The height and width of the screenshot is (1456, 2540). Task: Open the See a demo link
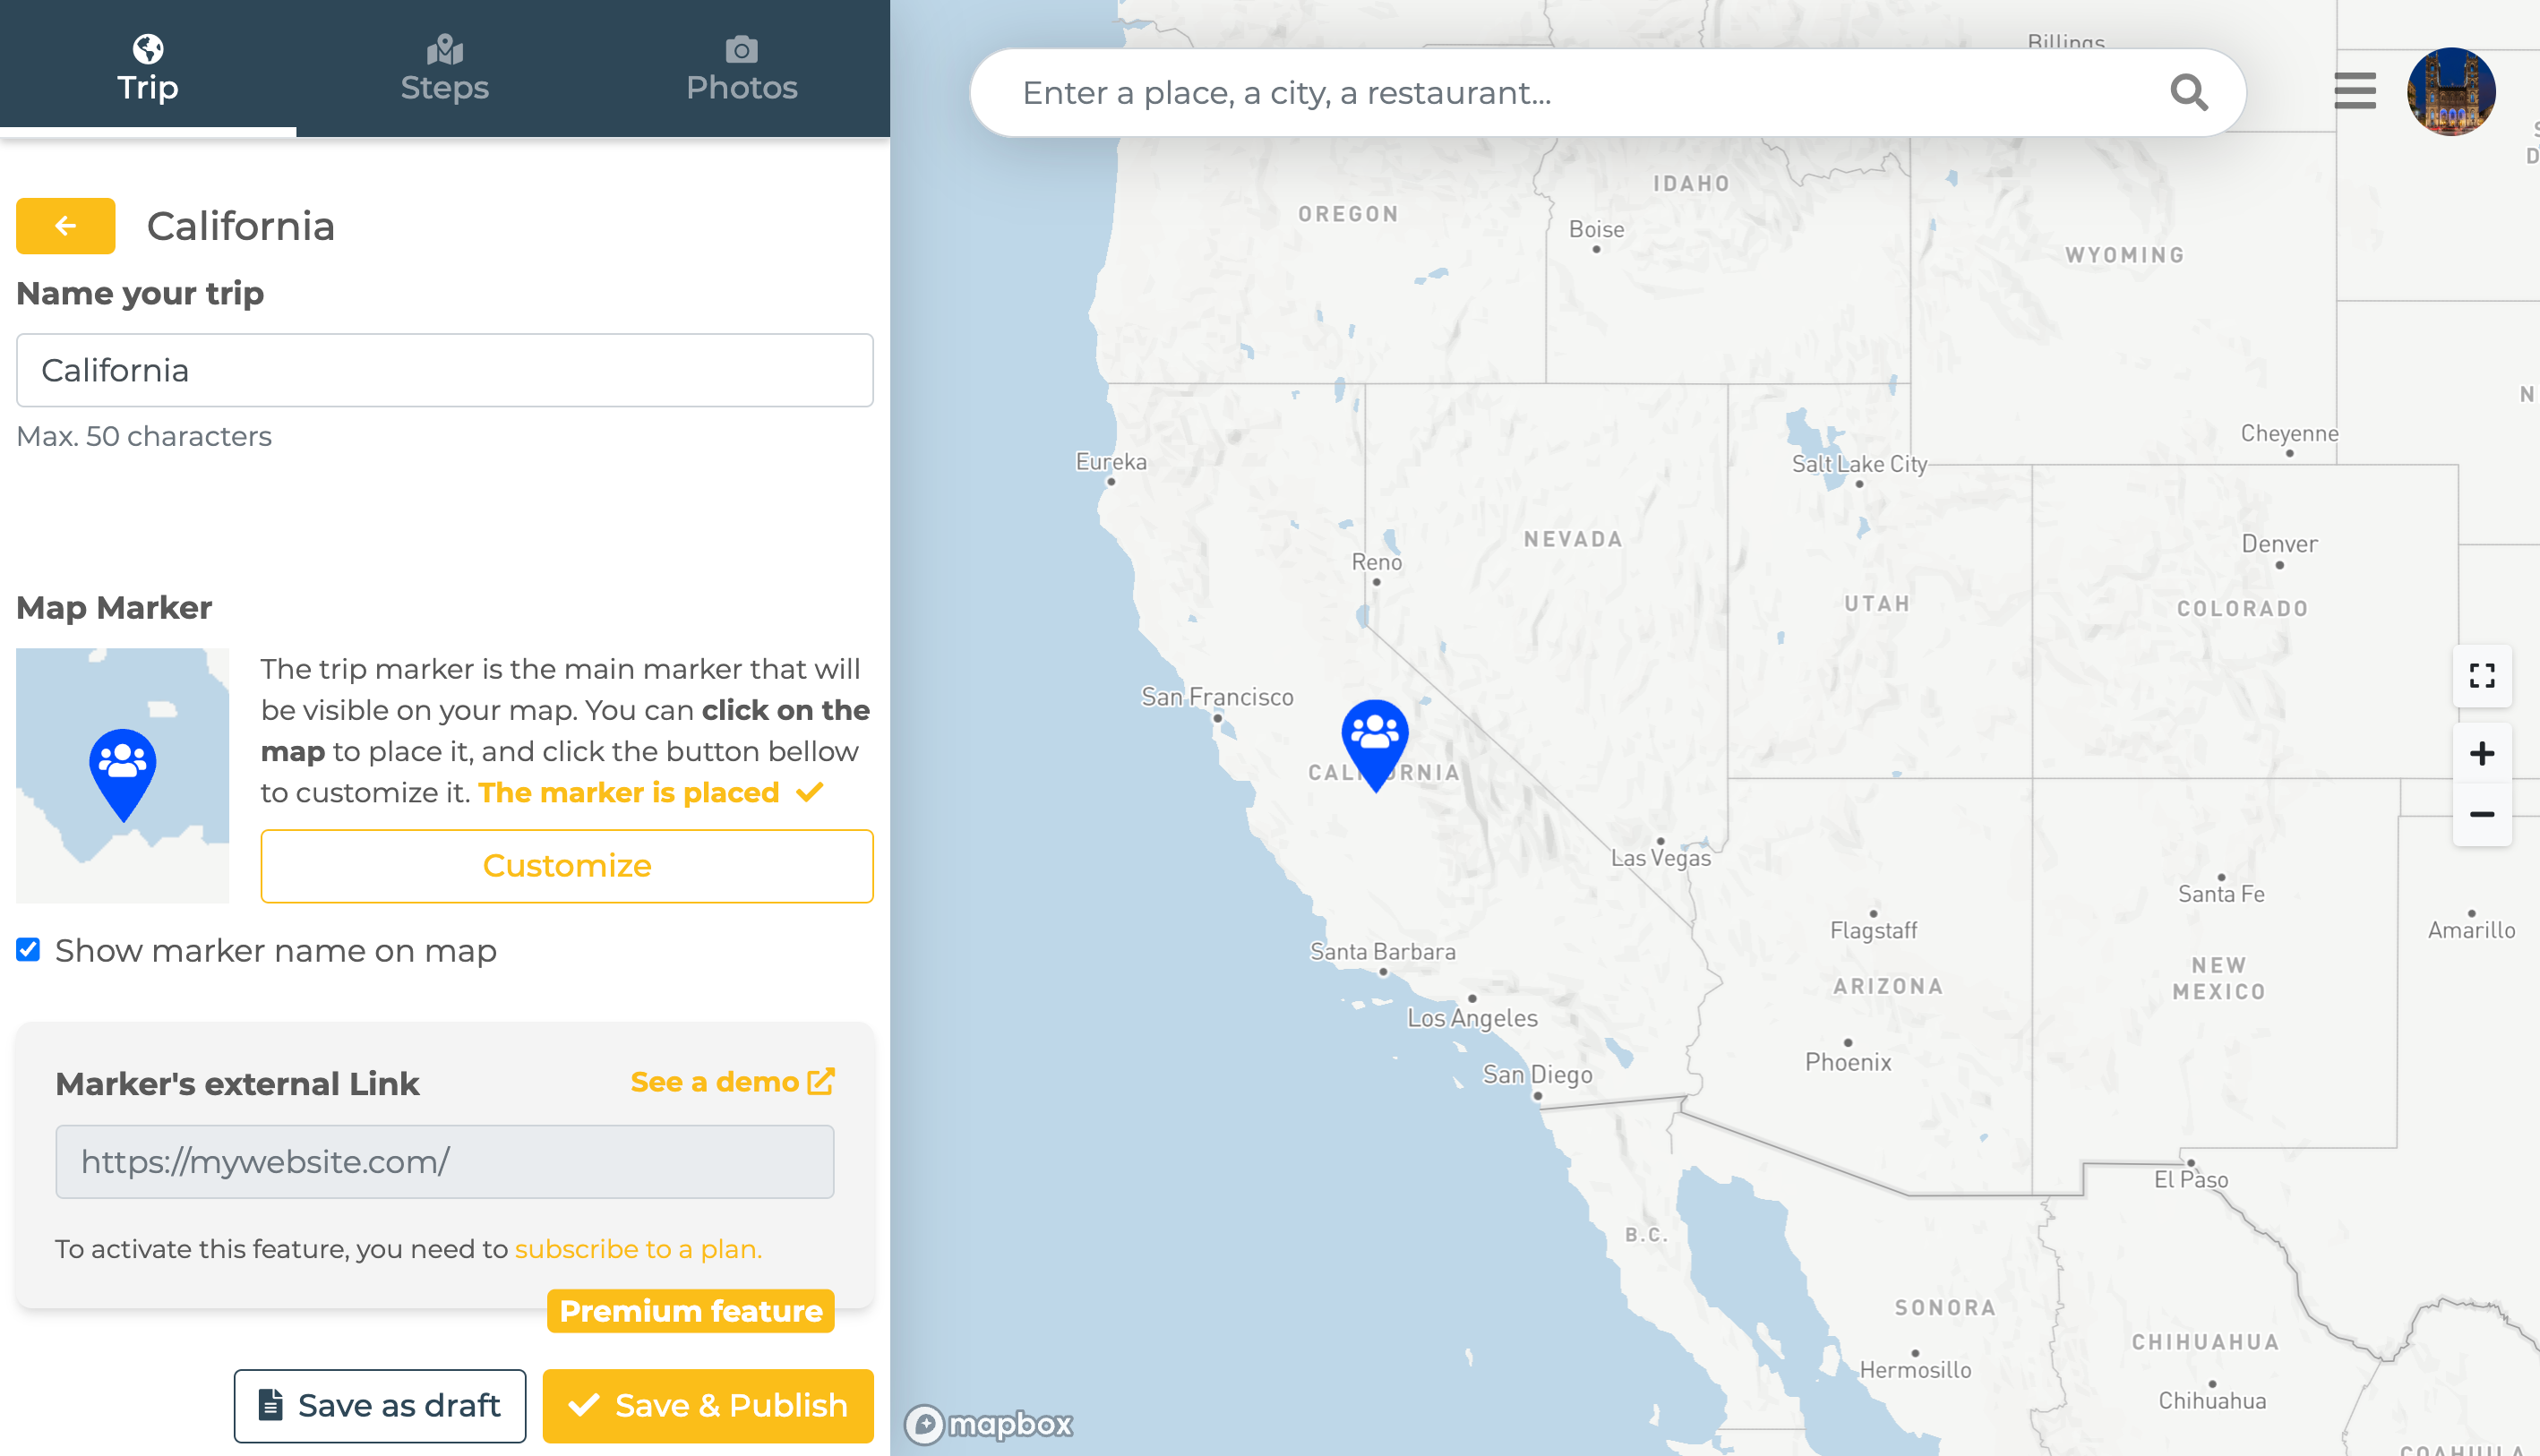pos(732,1082)
